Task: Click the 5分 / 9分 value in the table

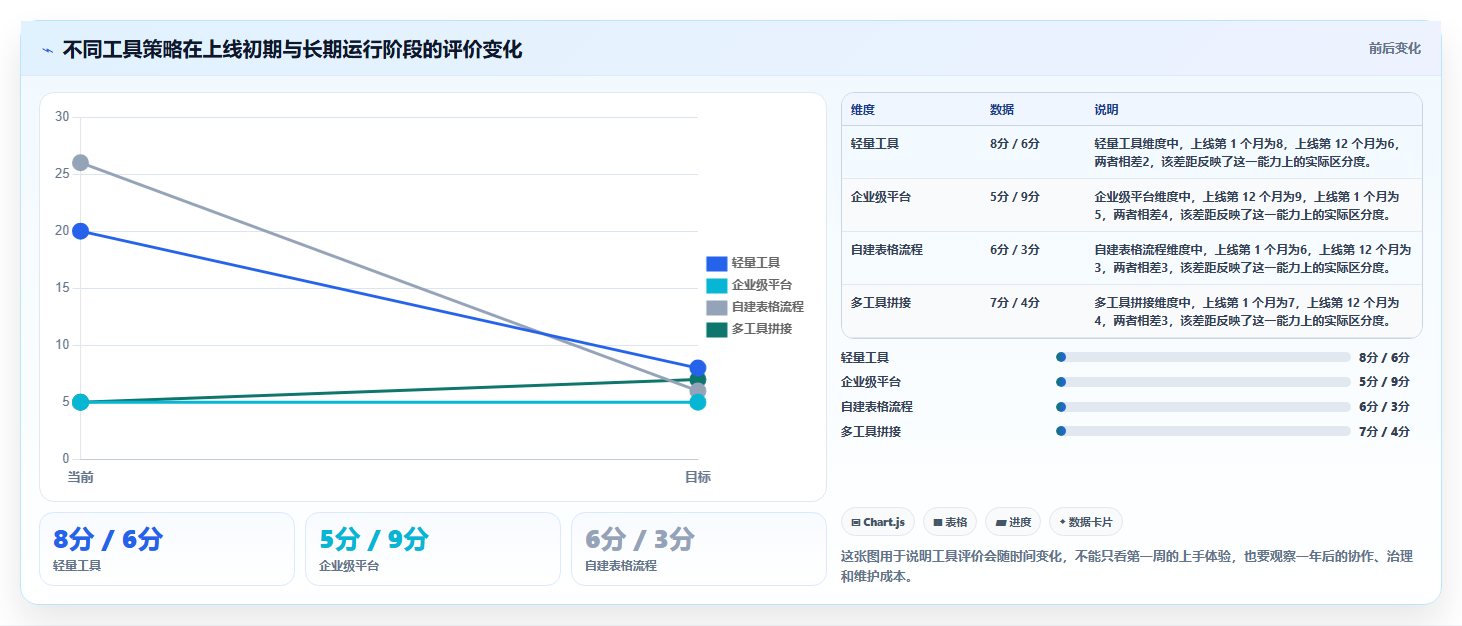Action: point(1015,197)
